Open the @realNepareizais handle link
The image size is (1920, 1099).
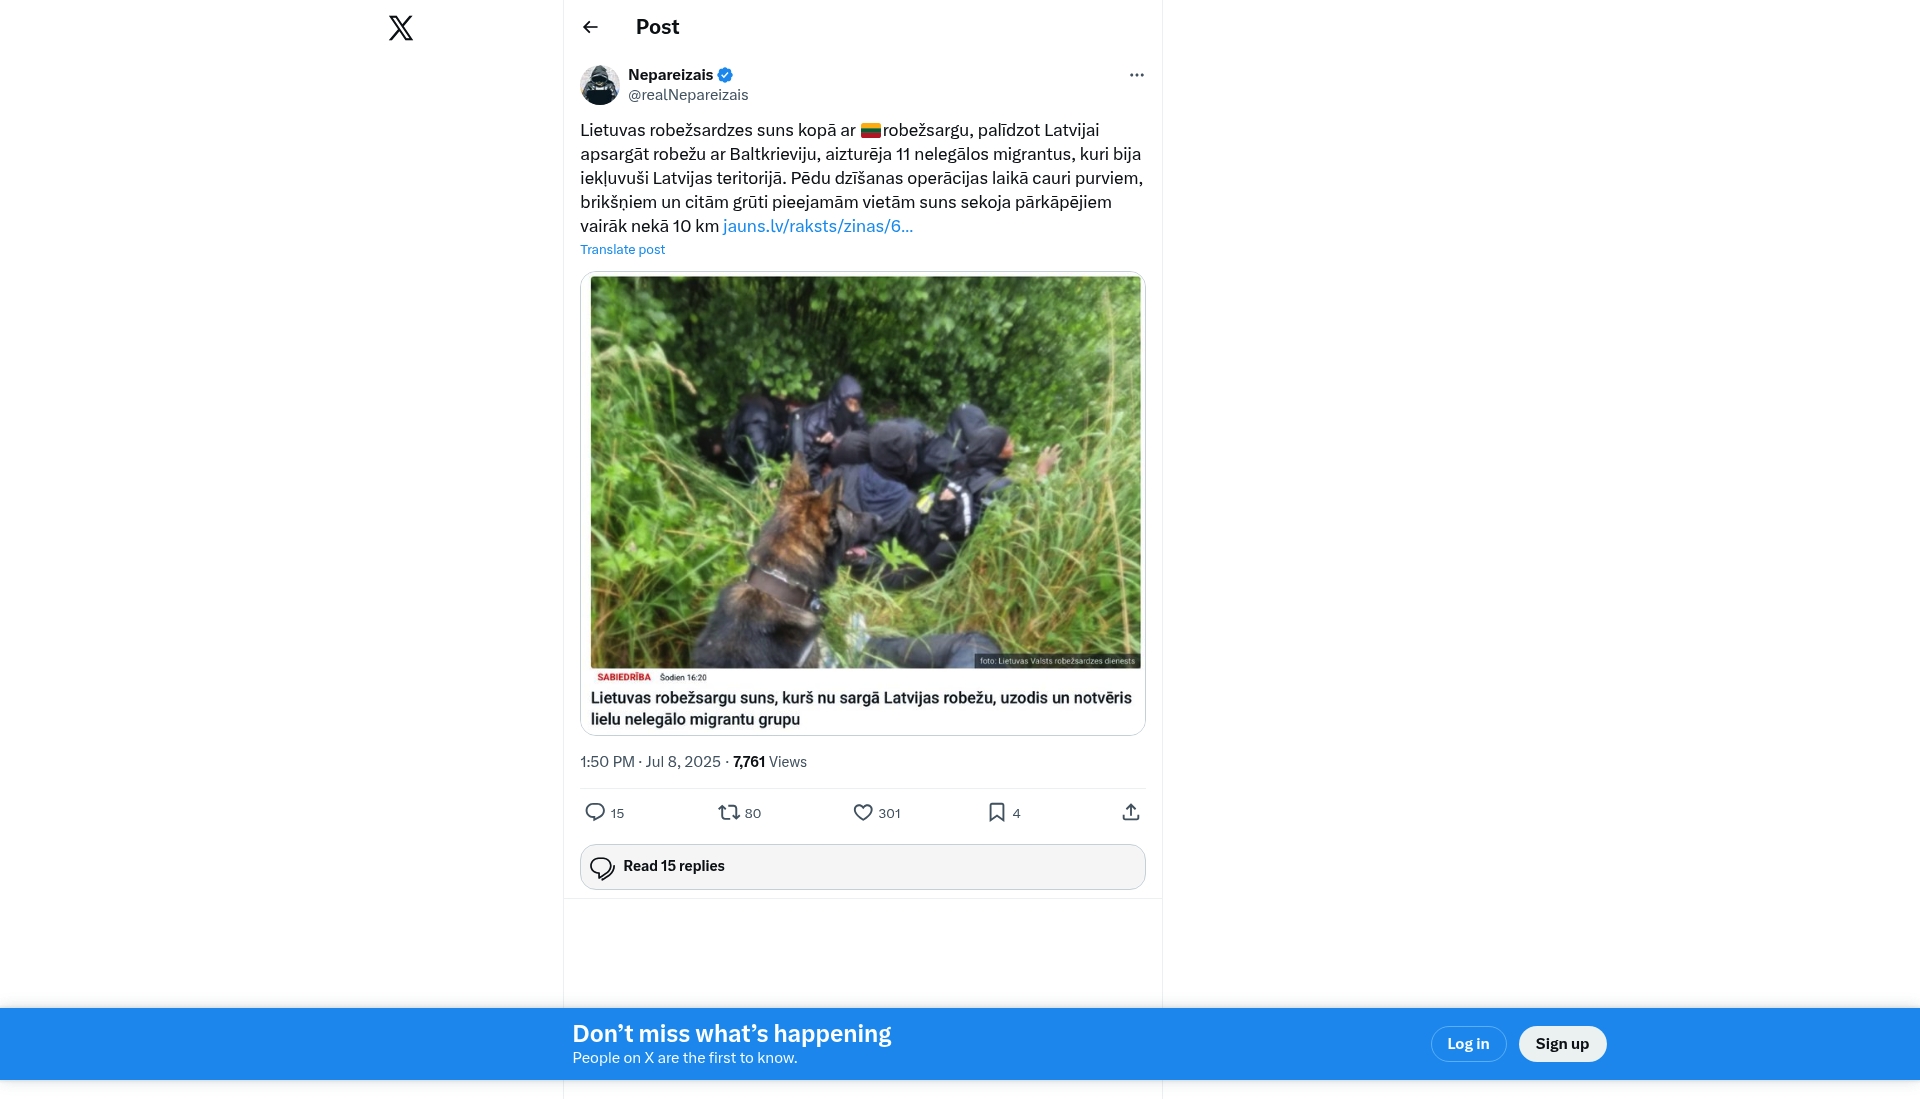pyautogui.click(x=688, y=95)
